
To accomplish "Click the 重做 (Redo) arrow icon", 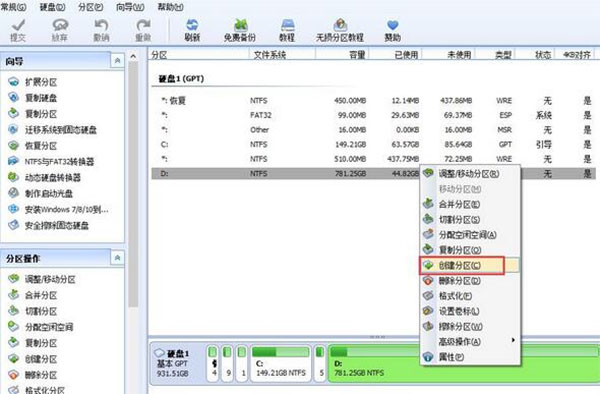I will (x=143, y=26).
